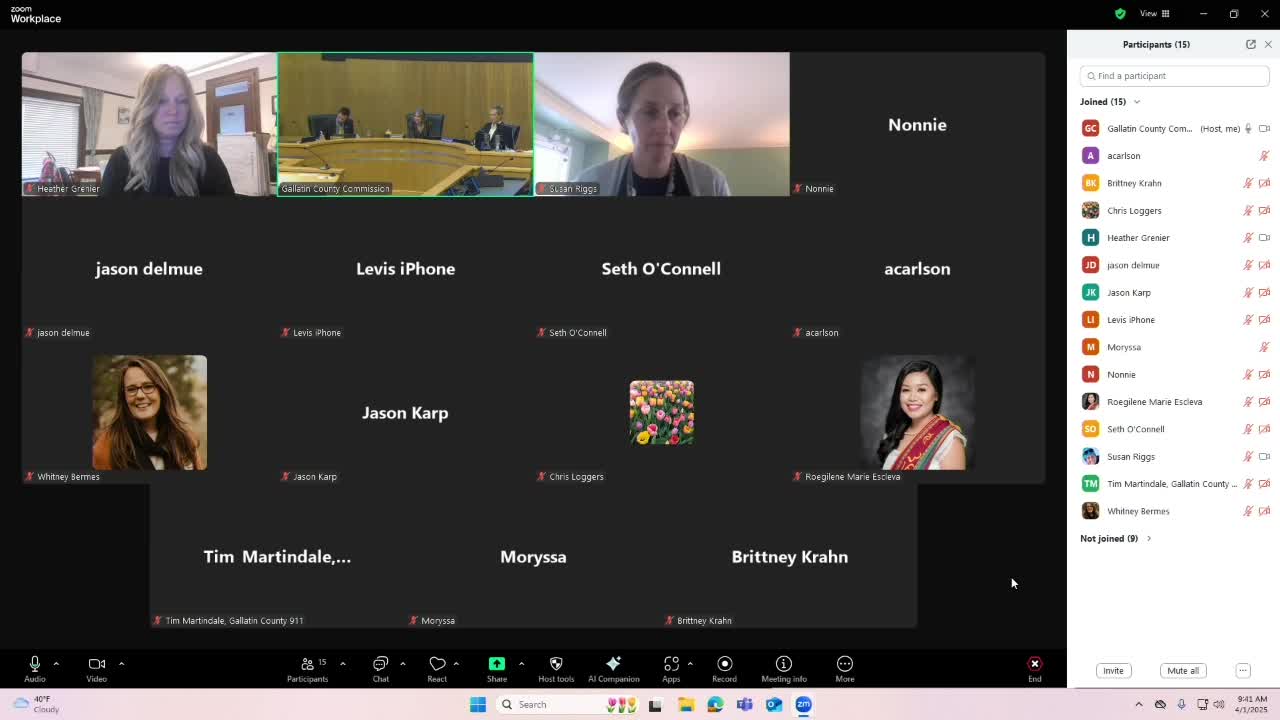Open the weather widget showing 40°F Cloudy
The height and width of the screenshot is (720, 1280).
pyautogui.click(x=36, y=704)
